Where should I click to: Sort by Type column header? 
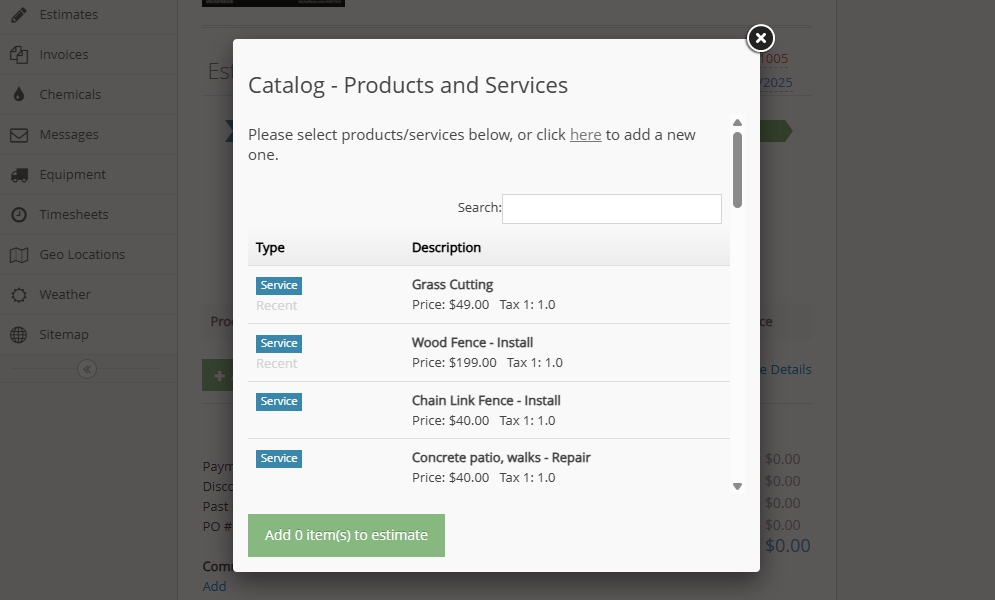[x=270, y=247]
